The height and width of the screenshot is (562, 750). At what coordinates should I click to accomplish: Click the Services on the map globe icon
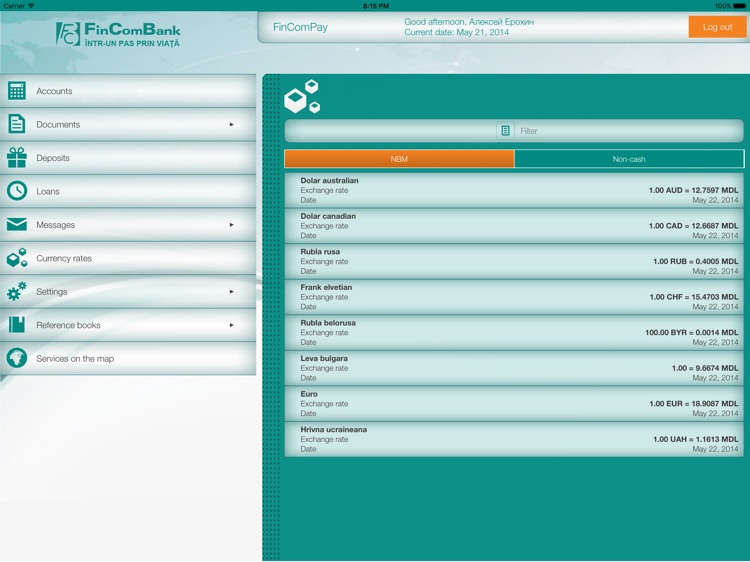click(x=17, y=358)
